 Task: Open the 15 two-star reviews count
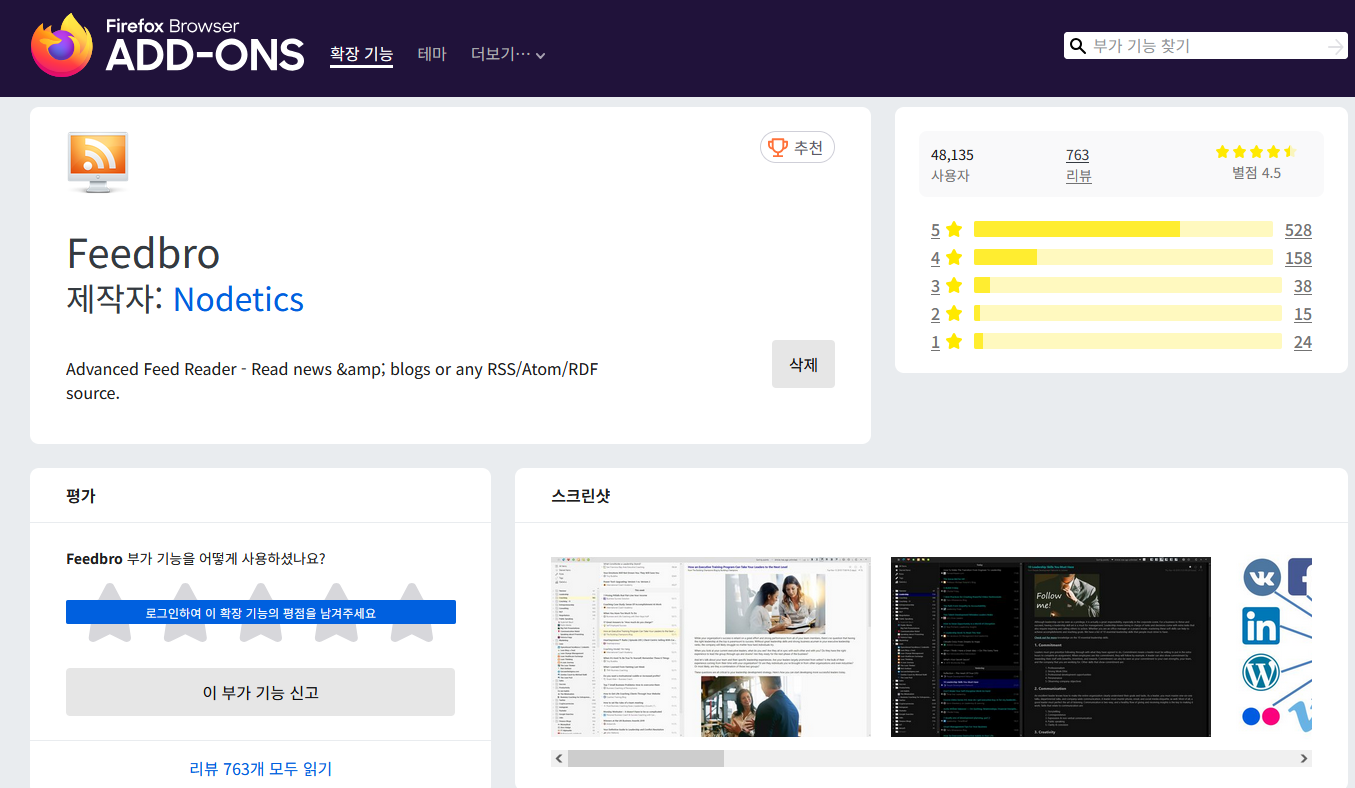(x=1302, y=314)
